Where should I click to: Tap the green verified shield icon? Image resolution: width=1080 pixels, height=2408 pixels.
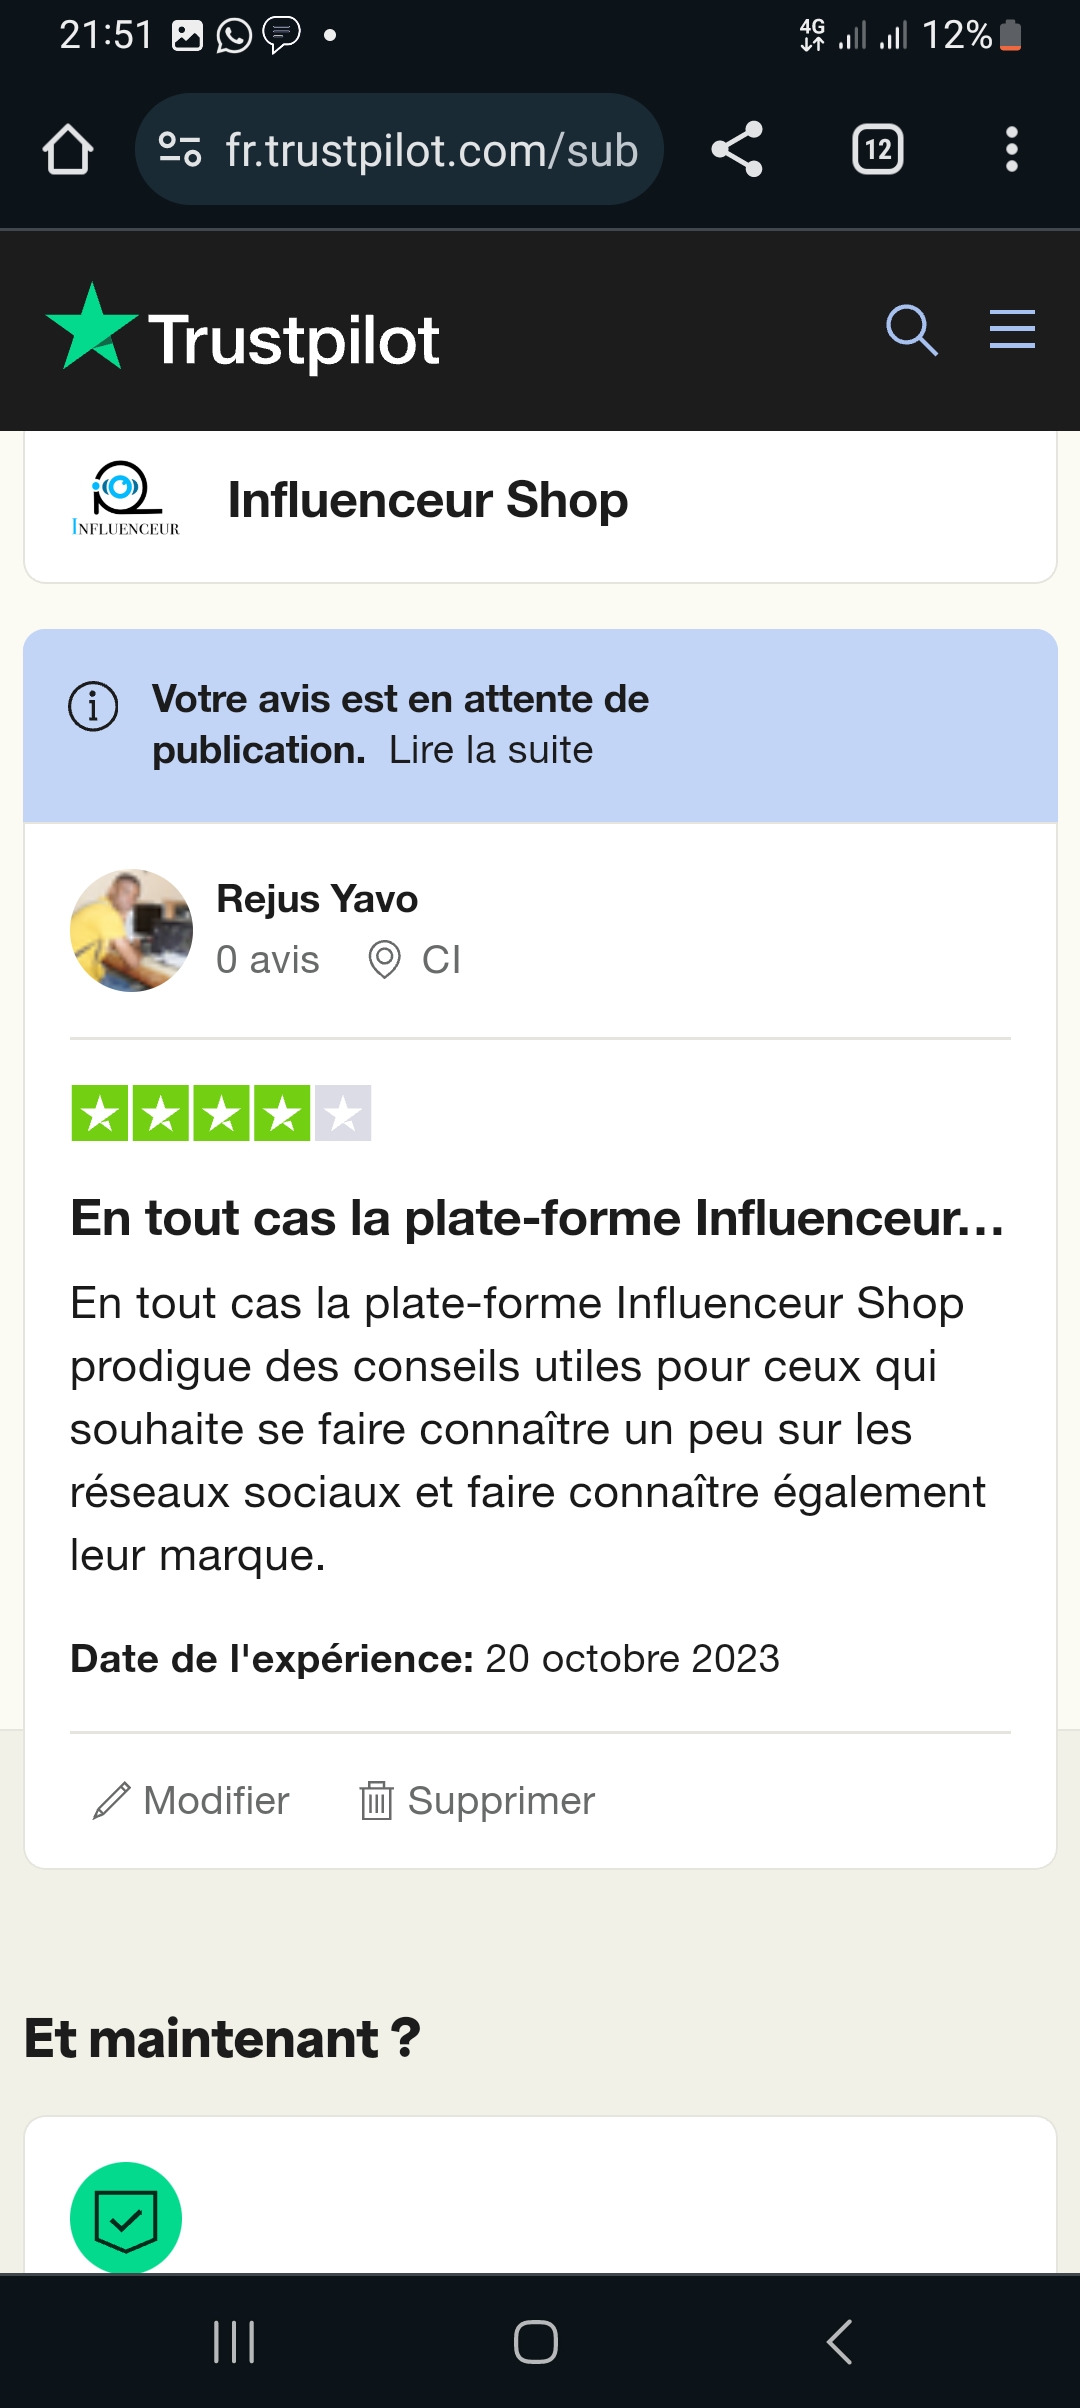click(x=126, y=2217)
